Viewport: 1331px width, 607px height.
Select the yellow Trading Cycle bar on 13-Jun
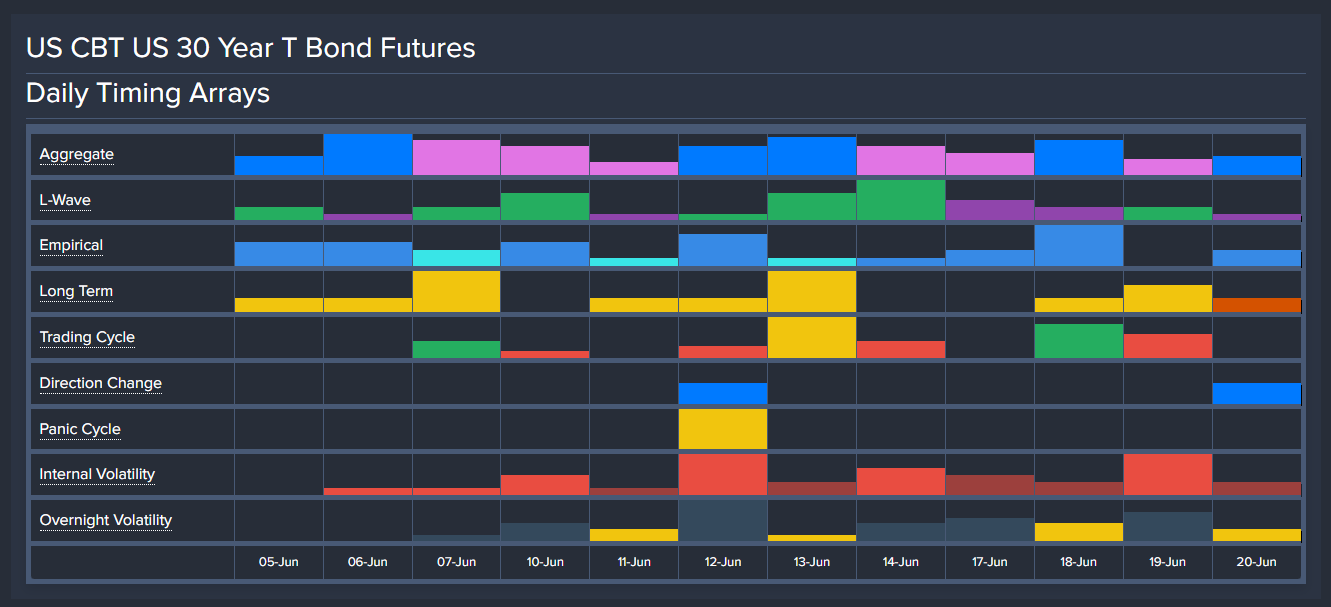(811, 338)
